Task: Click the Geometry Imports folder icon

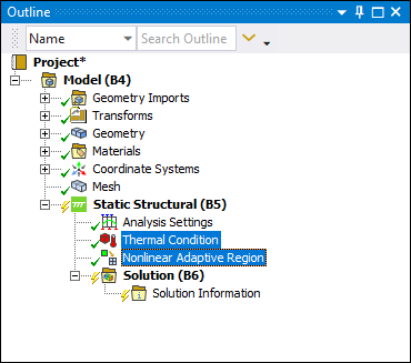Action: (x=79, y=98)
